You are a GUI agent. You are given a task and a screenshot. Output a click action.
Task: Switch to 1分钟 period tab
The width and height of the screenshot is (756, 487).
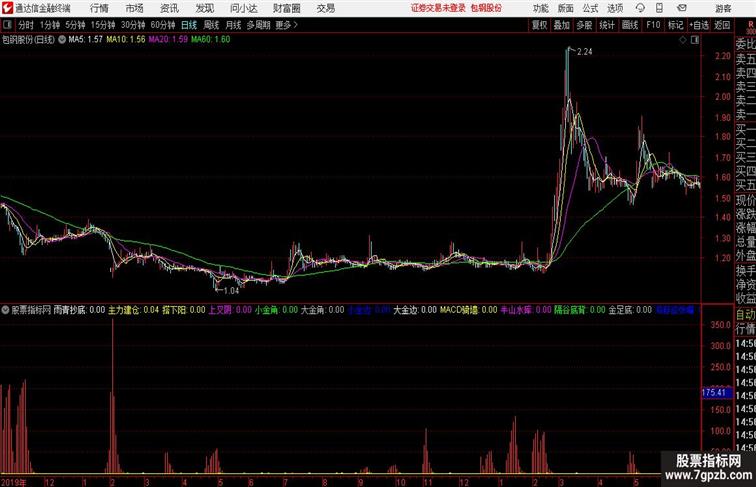[x=50, y=25]
